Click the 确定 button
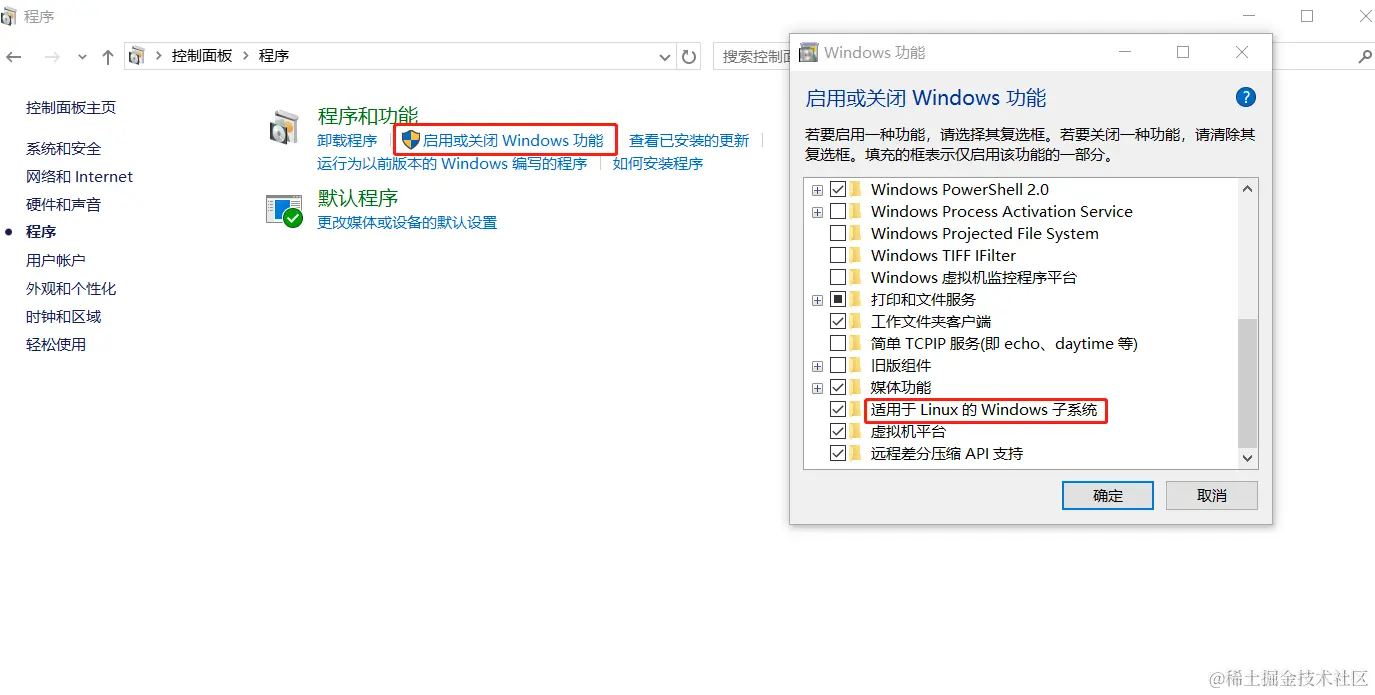Image resolution: width=1375 pixels, height=695 pixels. [1107, 495]
